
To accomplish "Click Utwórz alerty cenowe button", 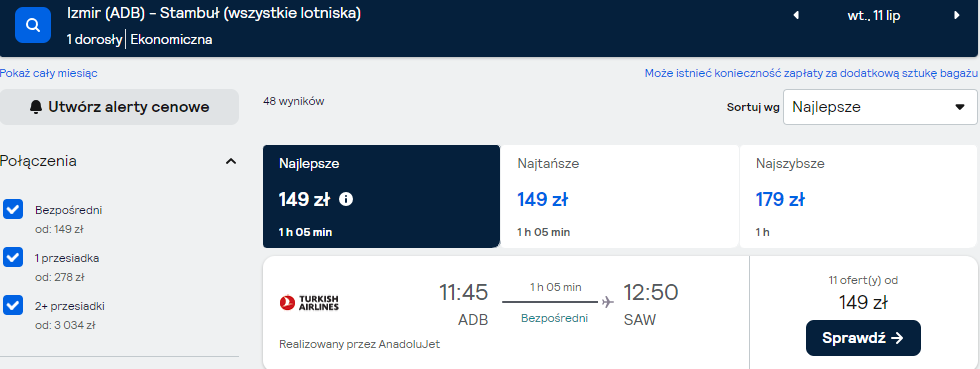I will pos(119,107).
